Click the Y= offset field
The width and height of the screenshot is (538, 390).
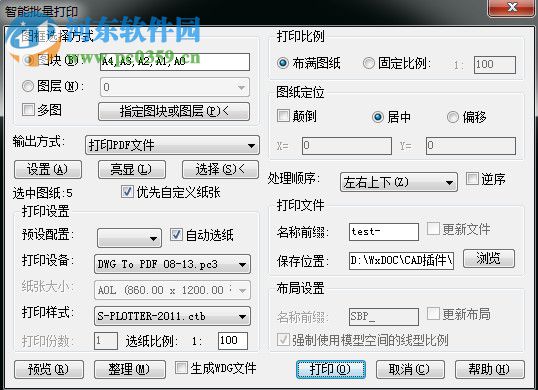point(471,146)
